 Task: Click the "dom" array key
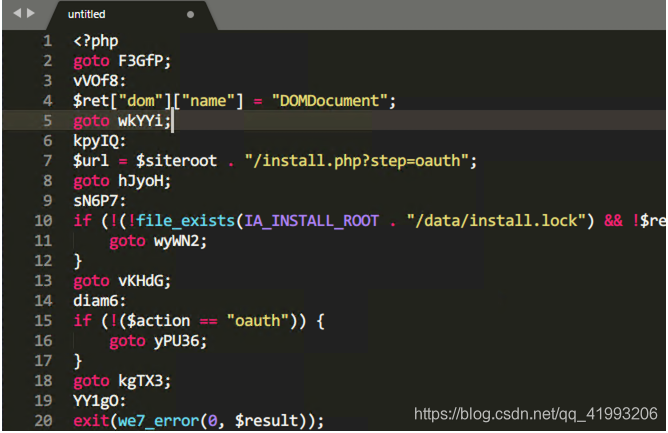(x=141, y=101)
